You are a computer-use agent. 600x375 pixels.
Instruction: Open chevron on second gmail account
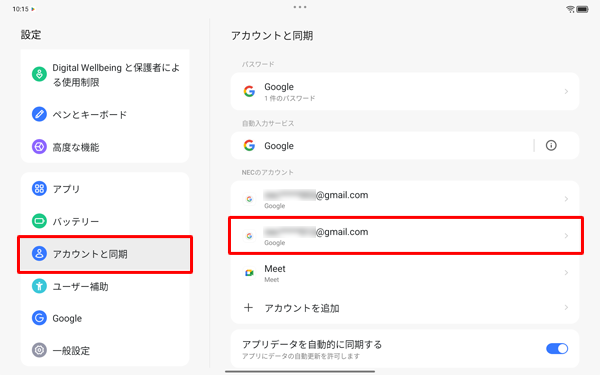point(566,236)
